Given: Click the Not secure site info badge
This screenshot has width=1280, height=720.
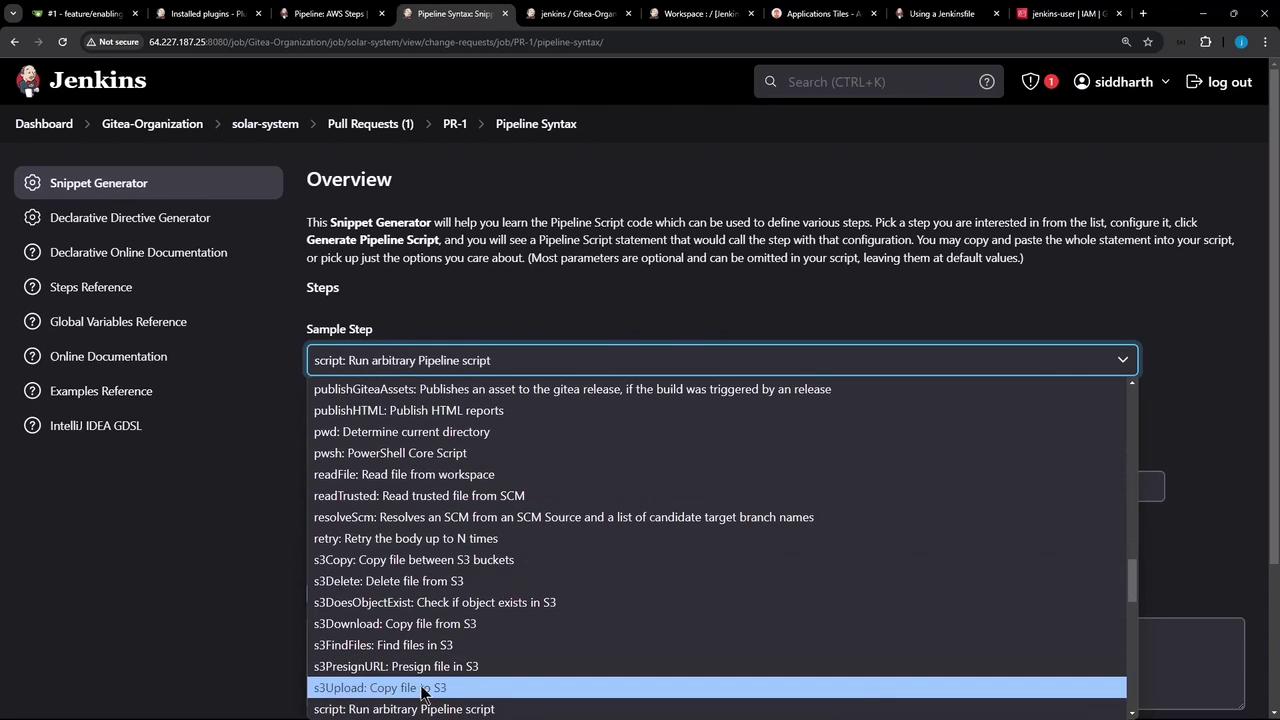Looking at the screenshot, I should coord(112,42).
